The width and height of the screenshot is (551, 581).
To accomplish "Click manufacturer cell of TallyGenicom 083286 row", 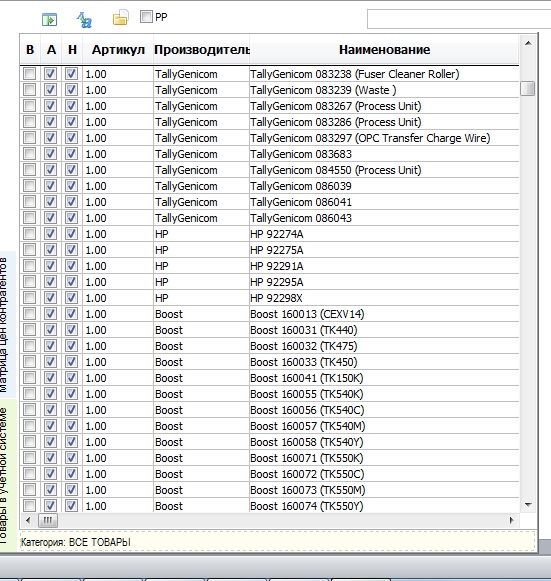I will [202, 122].
